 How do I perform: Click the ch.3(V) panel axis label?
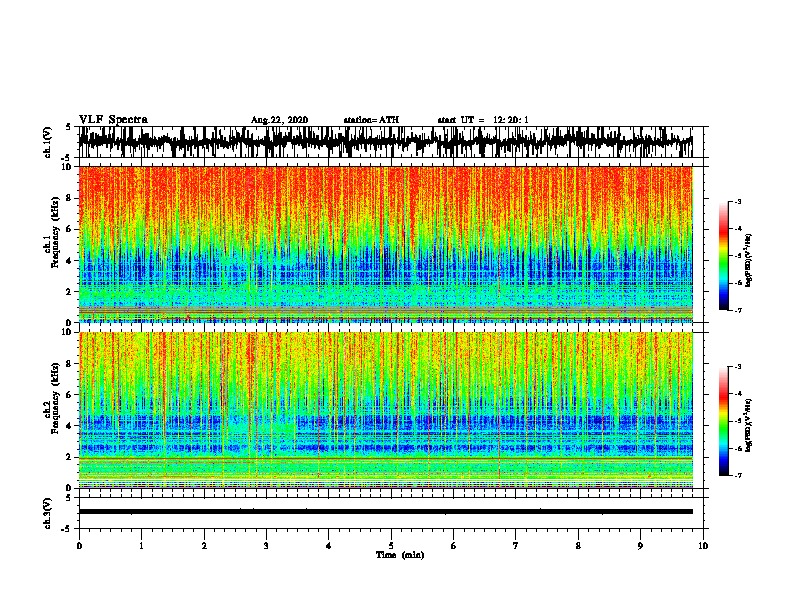(48, 513)
